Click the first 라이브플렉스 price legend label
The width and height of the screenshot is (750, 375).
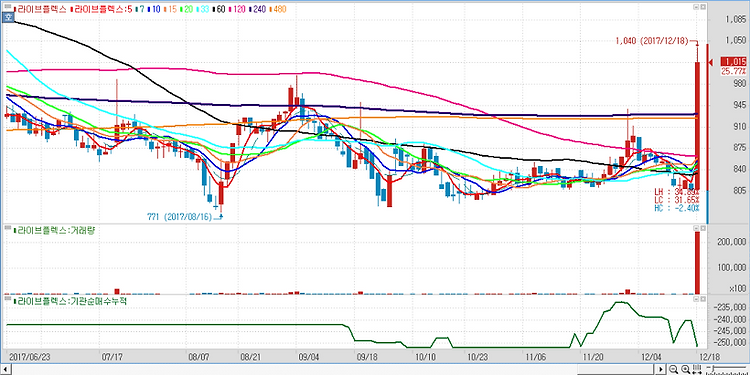point(40,9)
